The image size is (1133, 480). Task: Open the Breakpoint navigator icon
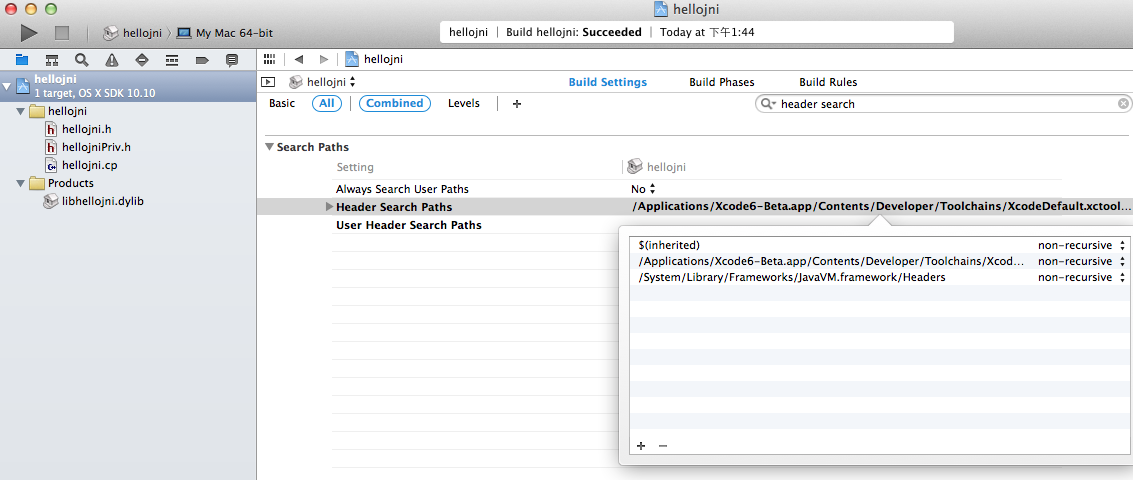point(201,60)
